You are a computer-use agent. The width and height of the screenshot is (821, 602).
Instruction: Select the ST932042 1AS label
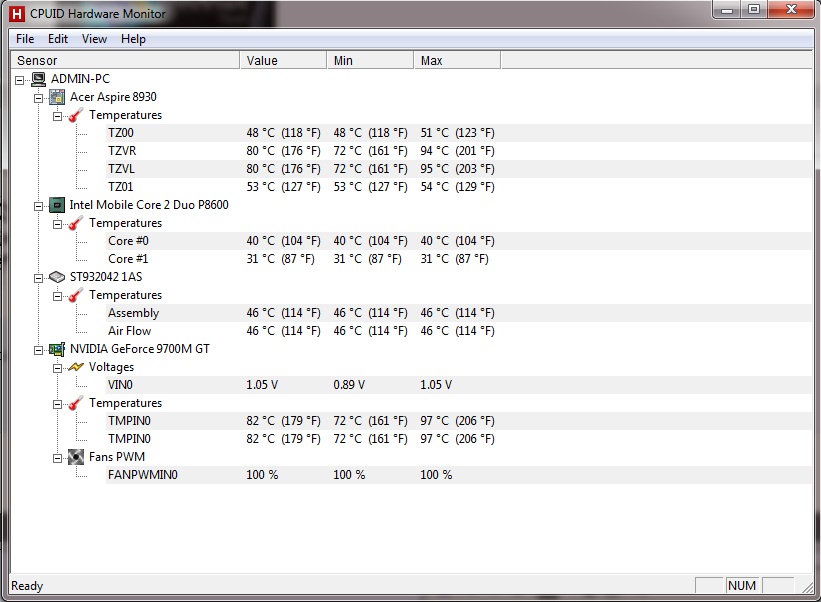tap(106, 277)
